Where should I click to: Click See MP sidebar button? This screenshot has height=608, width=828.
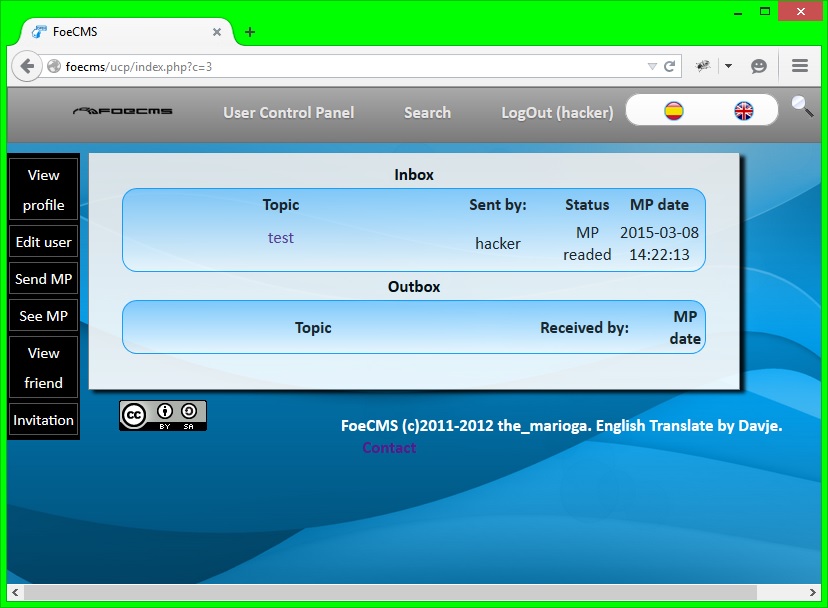point(43,316)
